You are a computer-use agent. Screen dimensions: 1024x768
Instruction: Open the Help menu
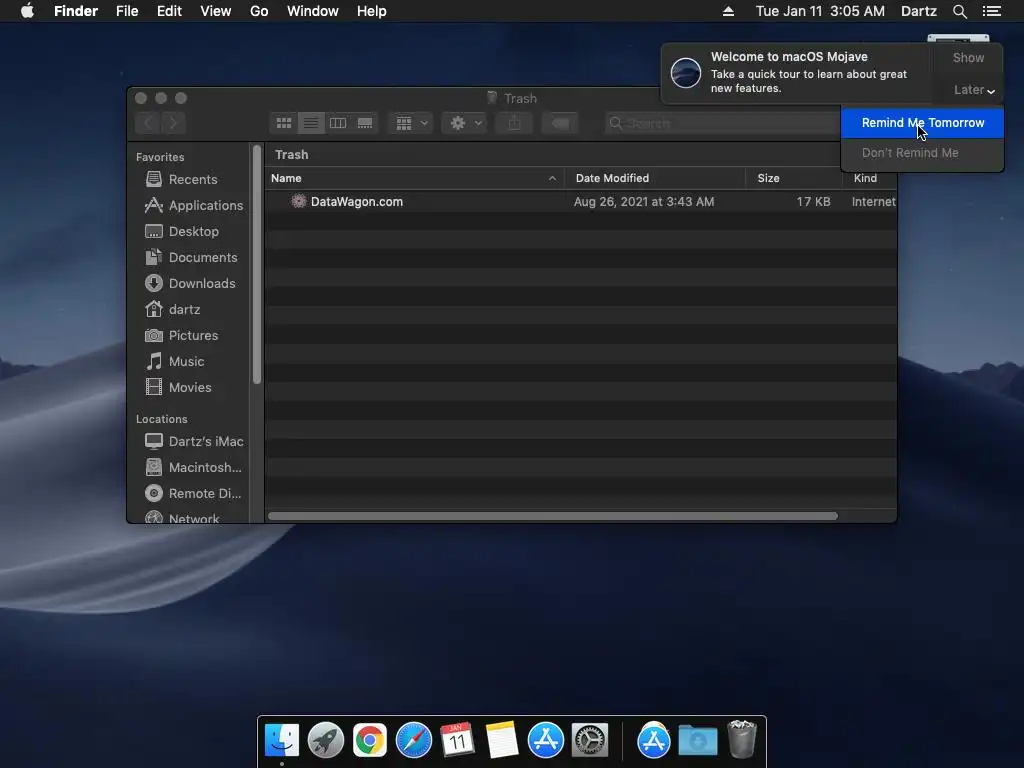click(x=372, y=11)
